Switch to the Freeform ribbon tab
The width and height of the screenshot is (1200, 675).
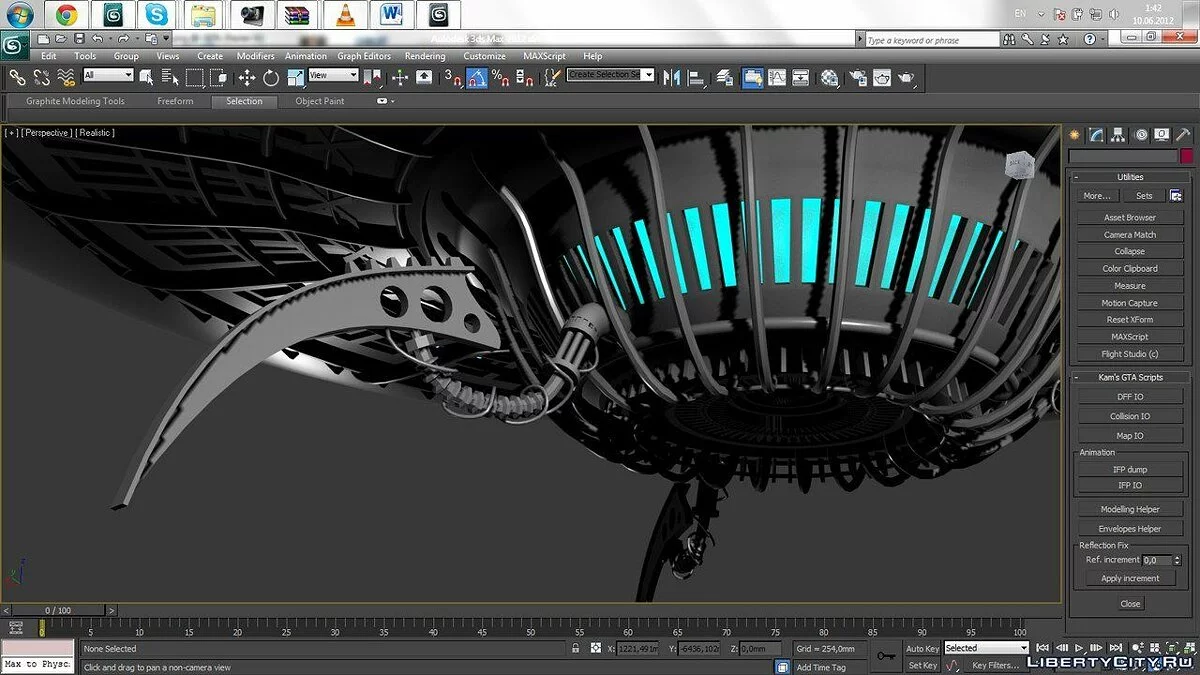175,101
